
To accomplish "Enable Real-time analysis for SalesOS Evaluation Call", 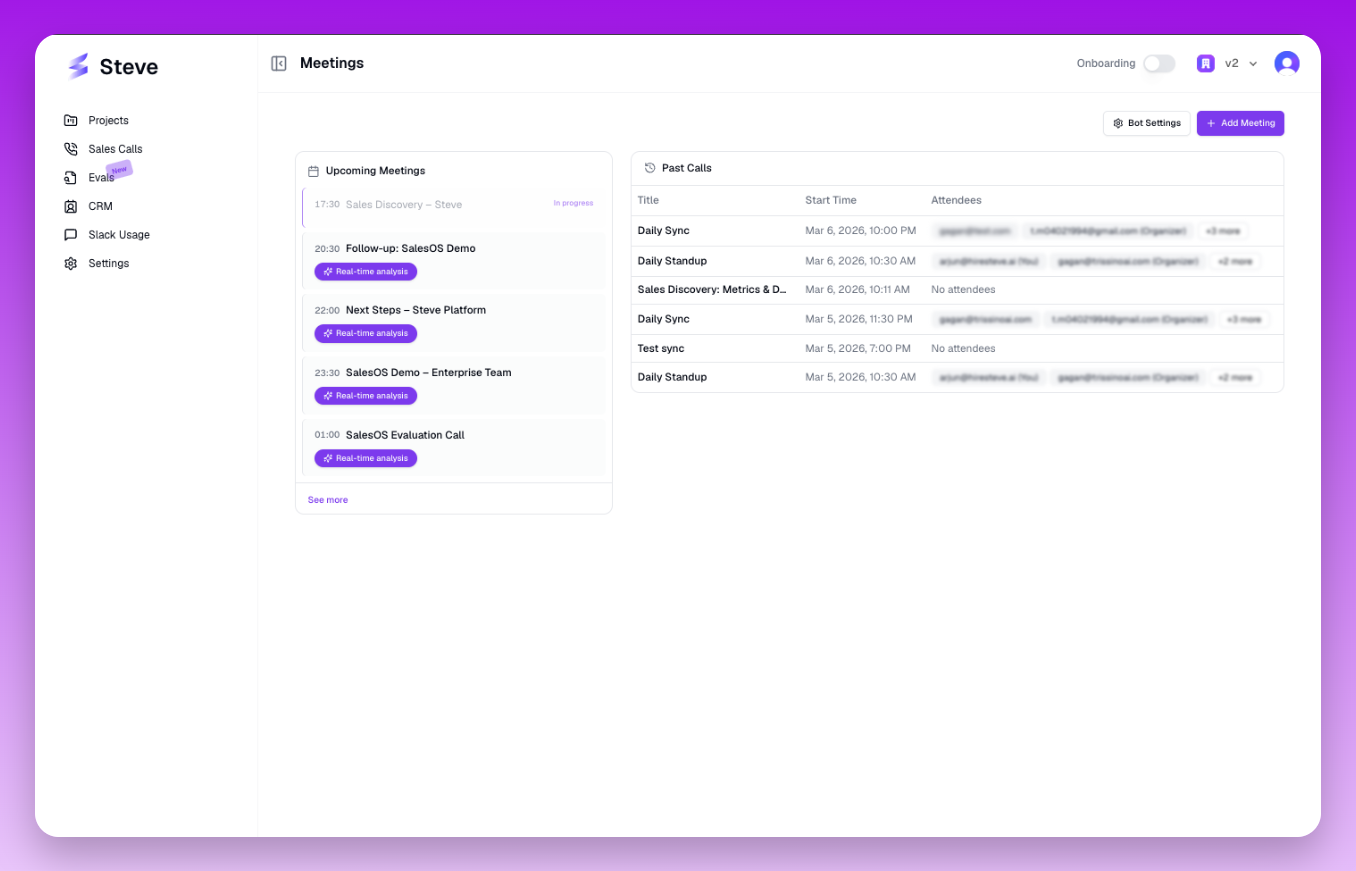I will pos(366,458).
